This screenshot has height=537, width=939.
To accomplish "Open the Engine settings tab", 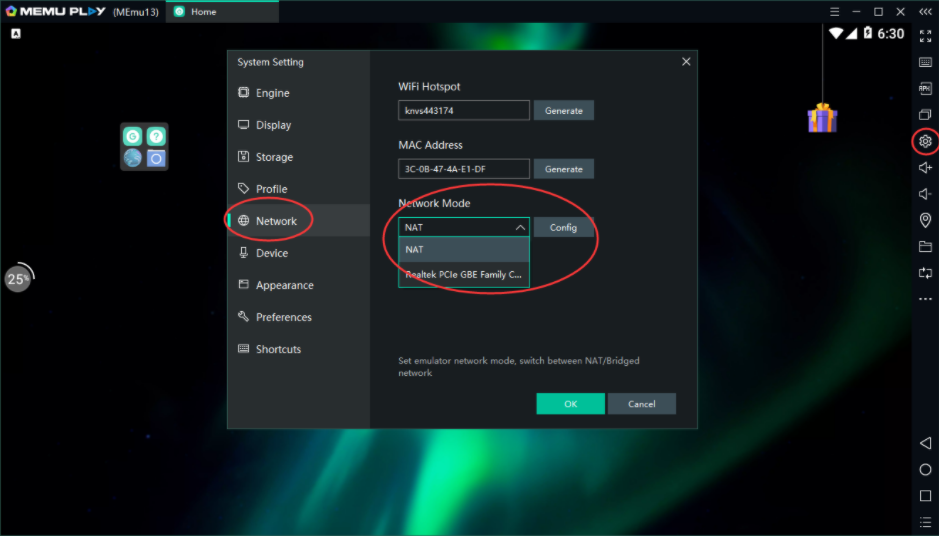I will click(x=272, y=93).
